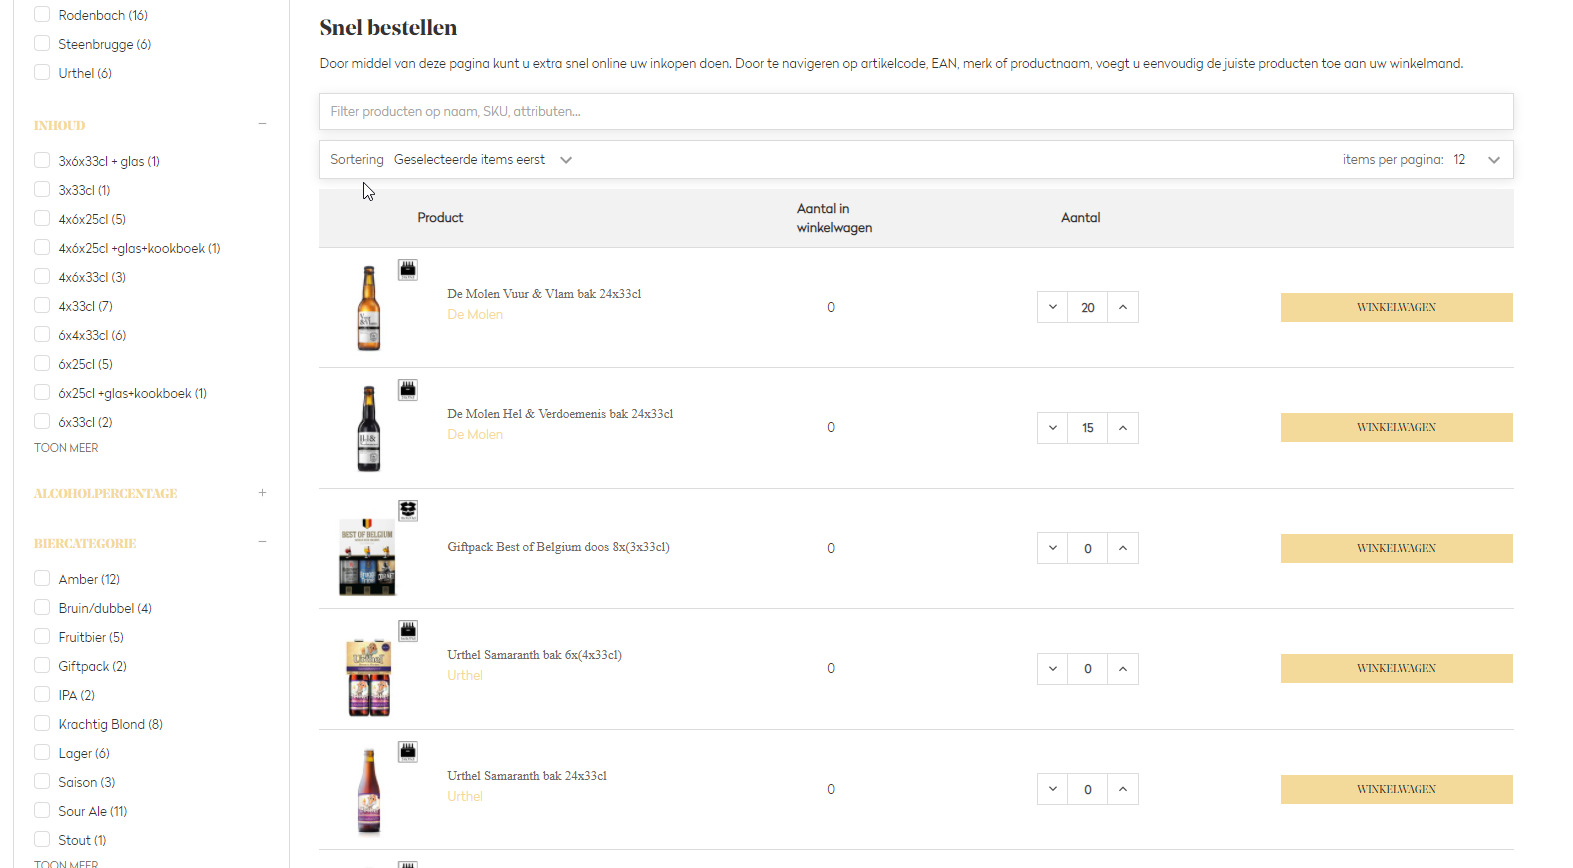Increase quantity for Giftpack Best of Belgium
1573x868 pixels.
1123,548
